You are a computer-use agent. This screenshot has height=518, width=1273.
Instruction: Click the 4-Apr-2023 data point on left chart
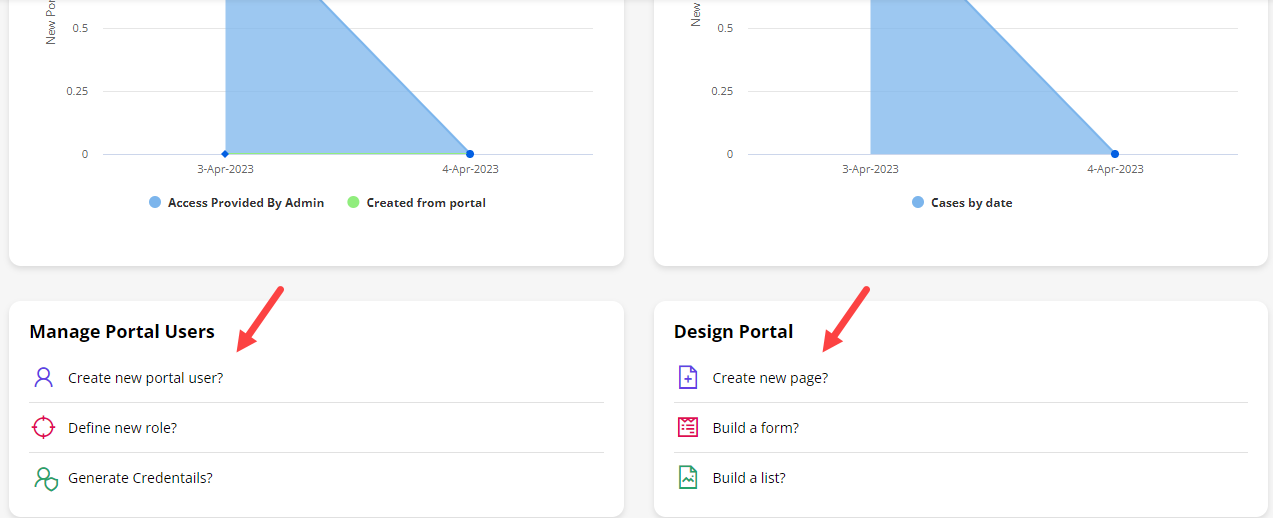470,154
